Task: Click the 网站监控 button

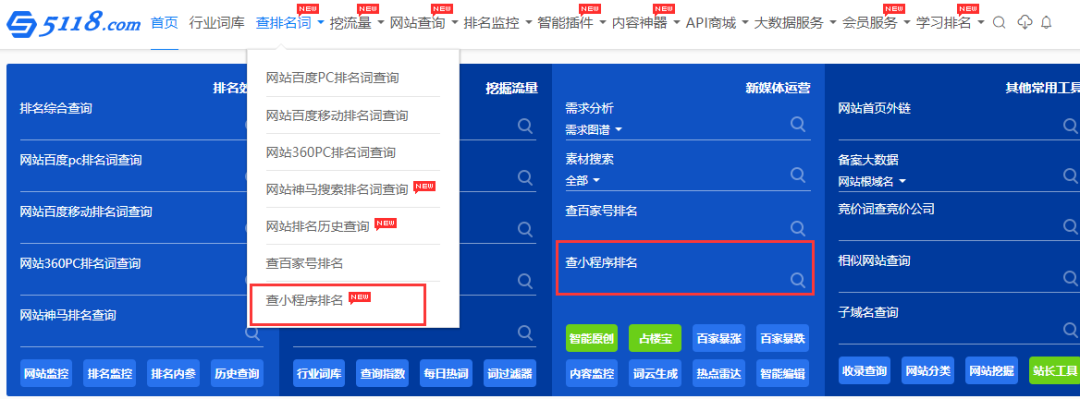Action: click(x=46, y=374)
